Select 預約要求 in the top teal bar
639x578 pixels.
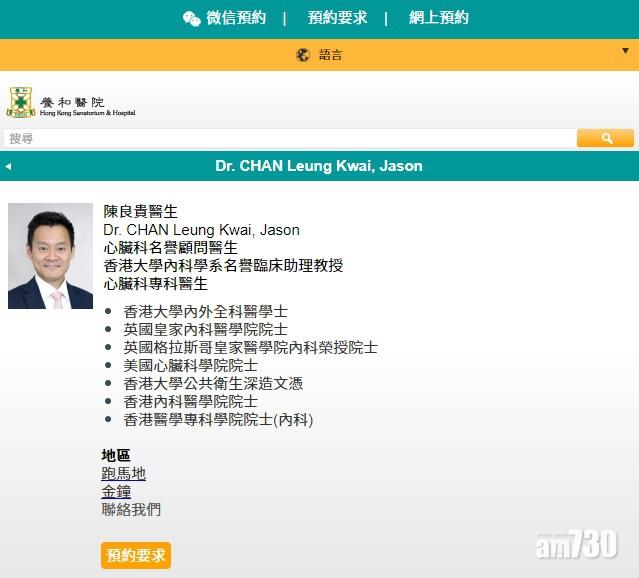(337, 18)
